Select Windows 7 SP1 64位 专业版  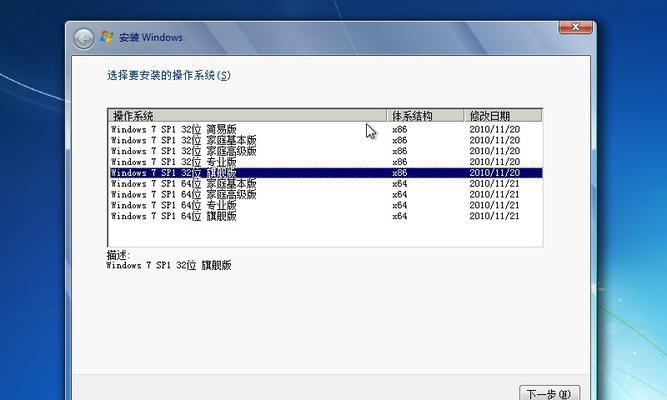point(325,205)
